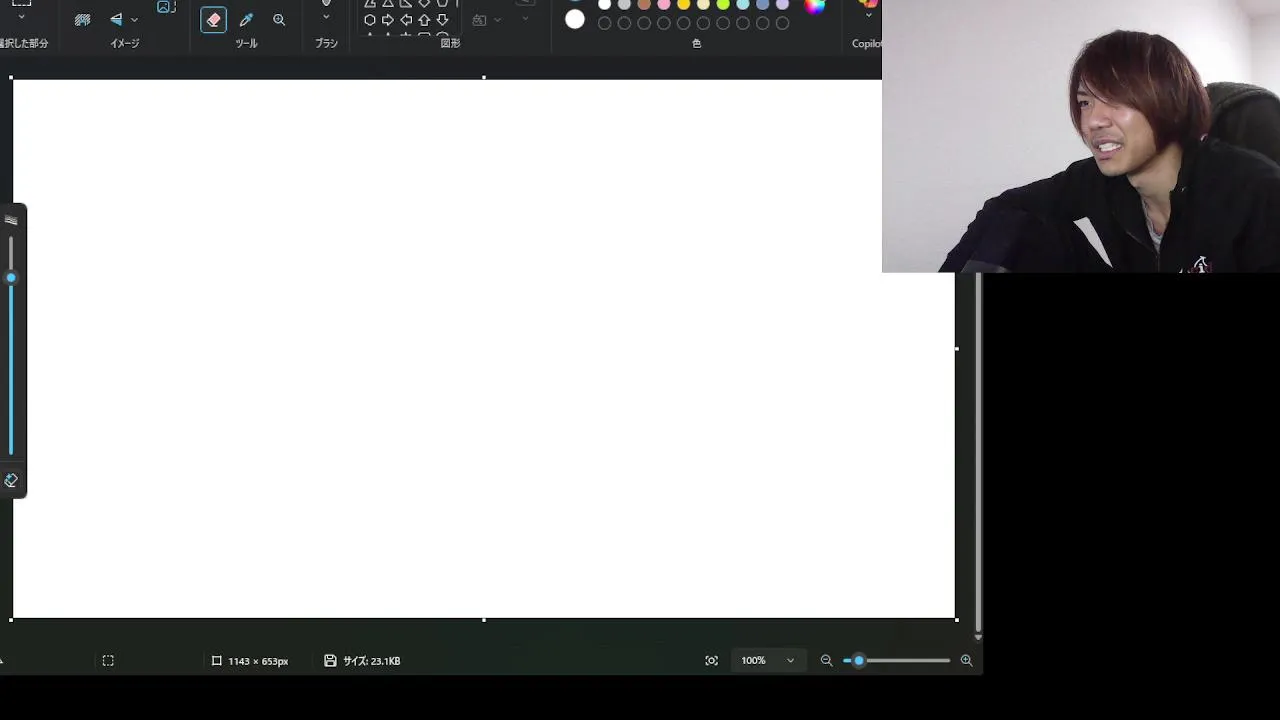Pick the lavender color swatch
Screen dimensions: 1280x720
pyautogui.click(x=782, y=5)
